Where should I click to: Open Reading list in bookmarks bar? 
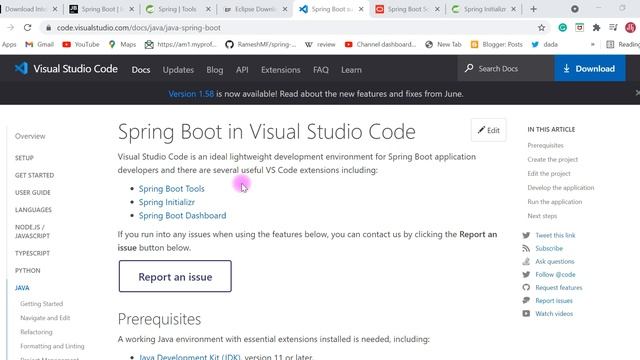pyautogui.click(x=623, y=44)
